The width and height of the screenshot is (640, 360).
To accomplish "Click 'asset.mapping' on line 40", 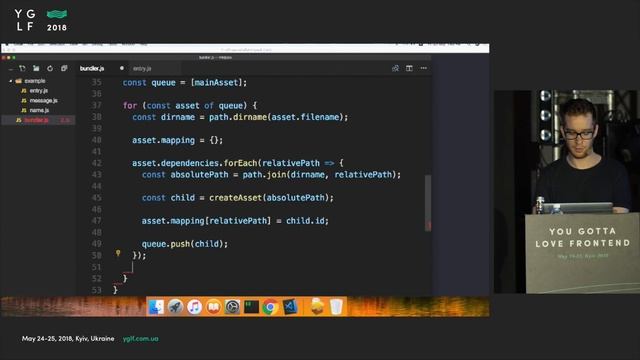I will tap(163, 140).
